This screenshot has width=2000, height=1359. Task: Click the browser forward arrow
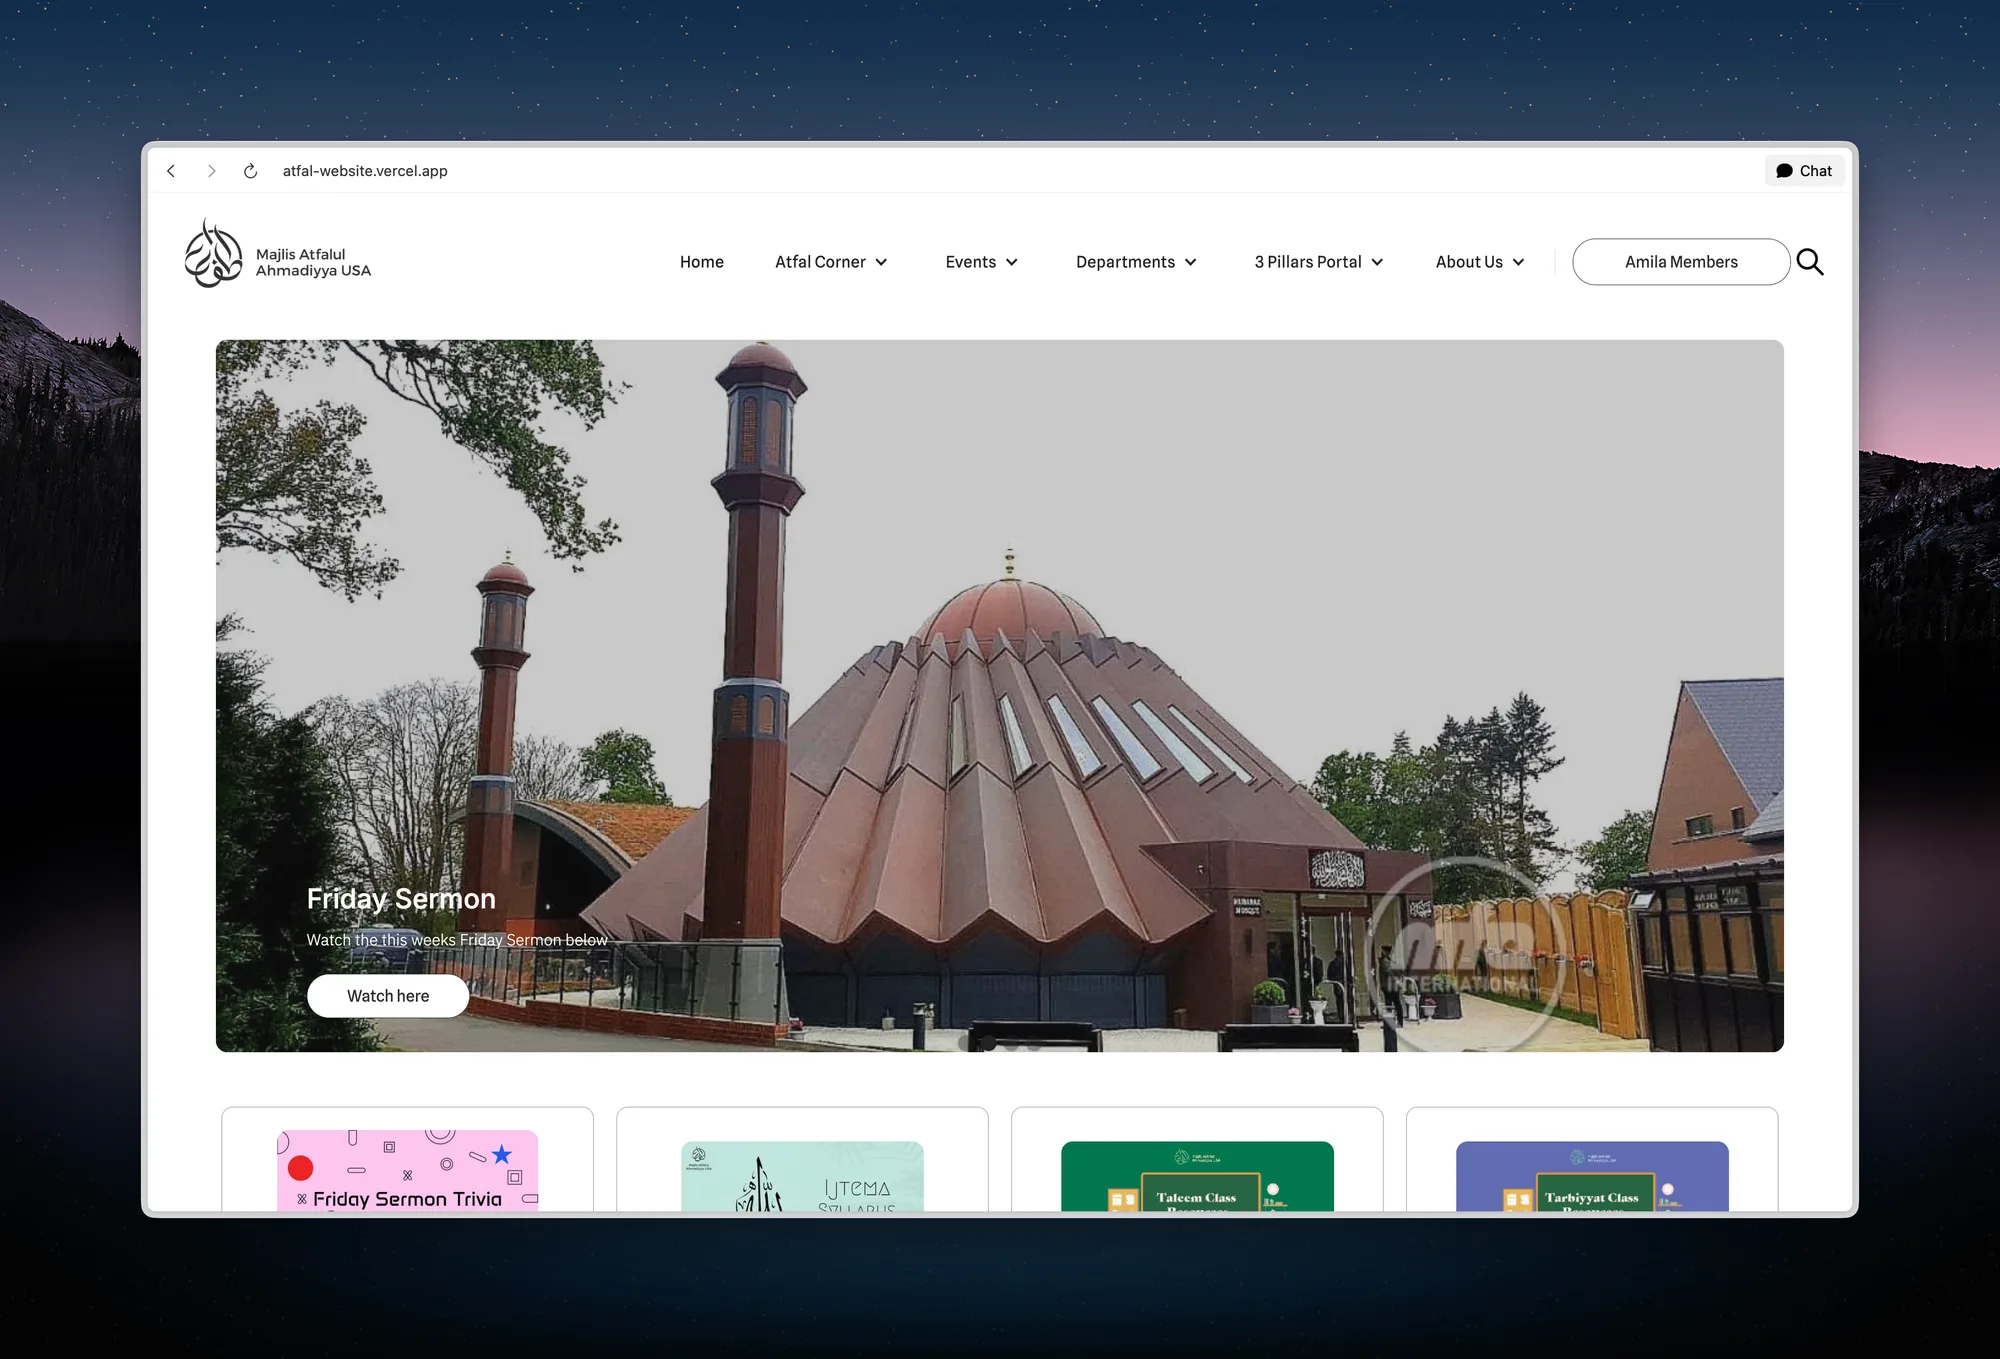click(x=212, y=170)
